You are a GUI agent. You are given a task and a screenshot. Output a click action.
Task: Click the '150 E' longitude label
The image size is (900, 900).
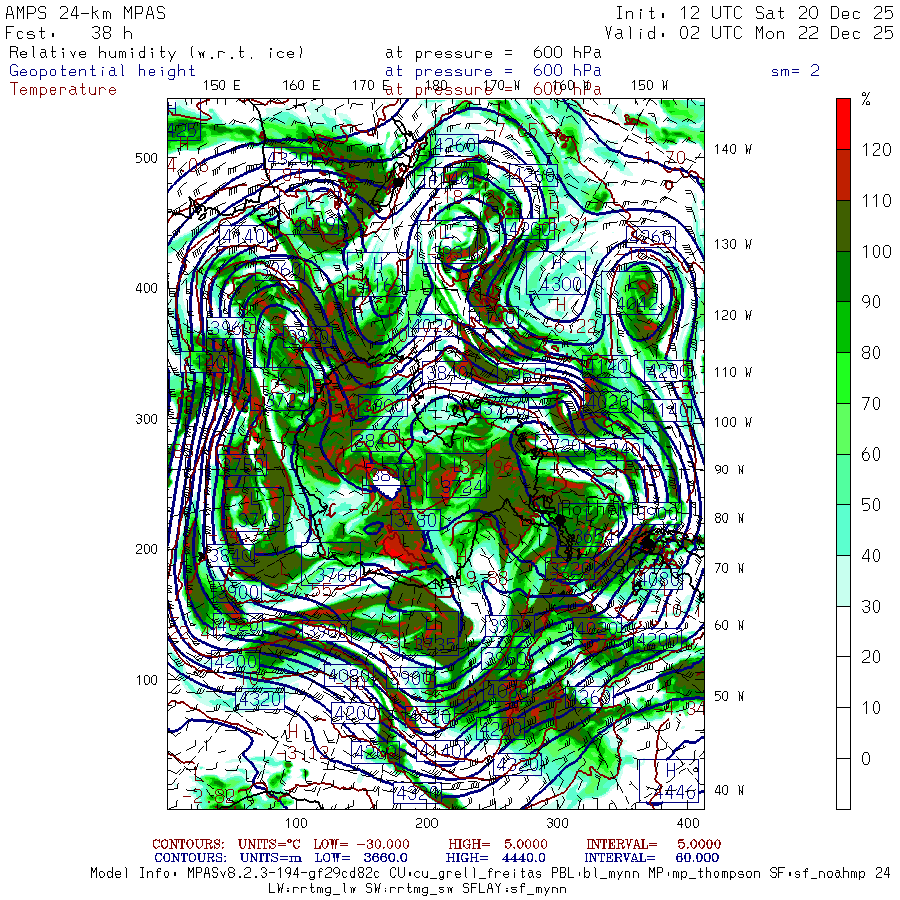click(222, 86)
